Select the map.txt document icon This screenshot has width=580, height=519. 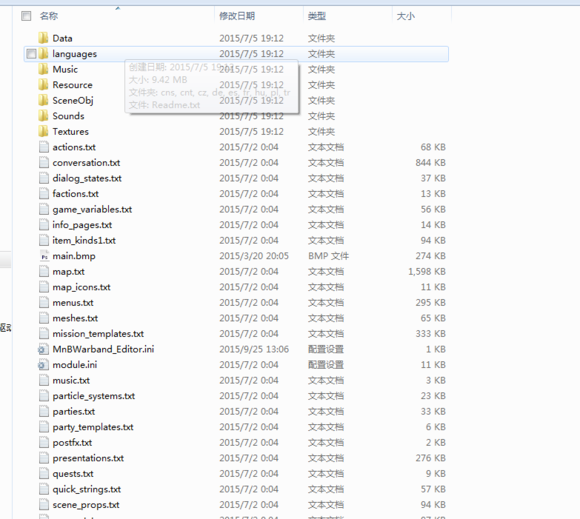point(44,271)
